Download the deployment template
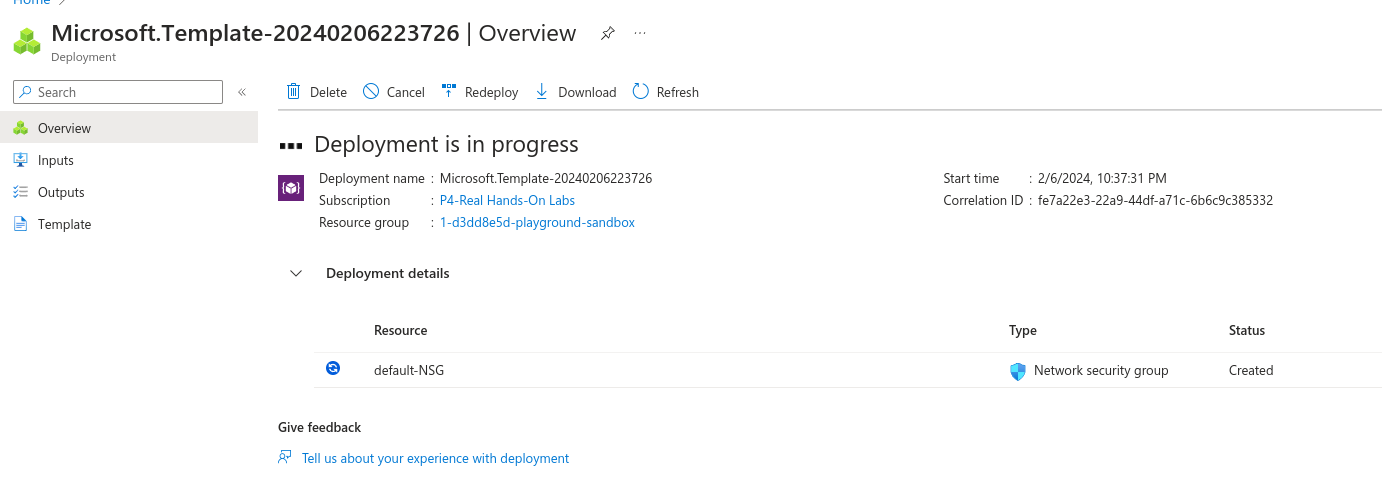Screen dimensions: 1382x494 click(x=575, y=92)
